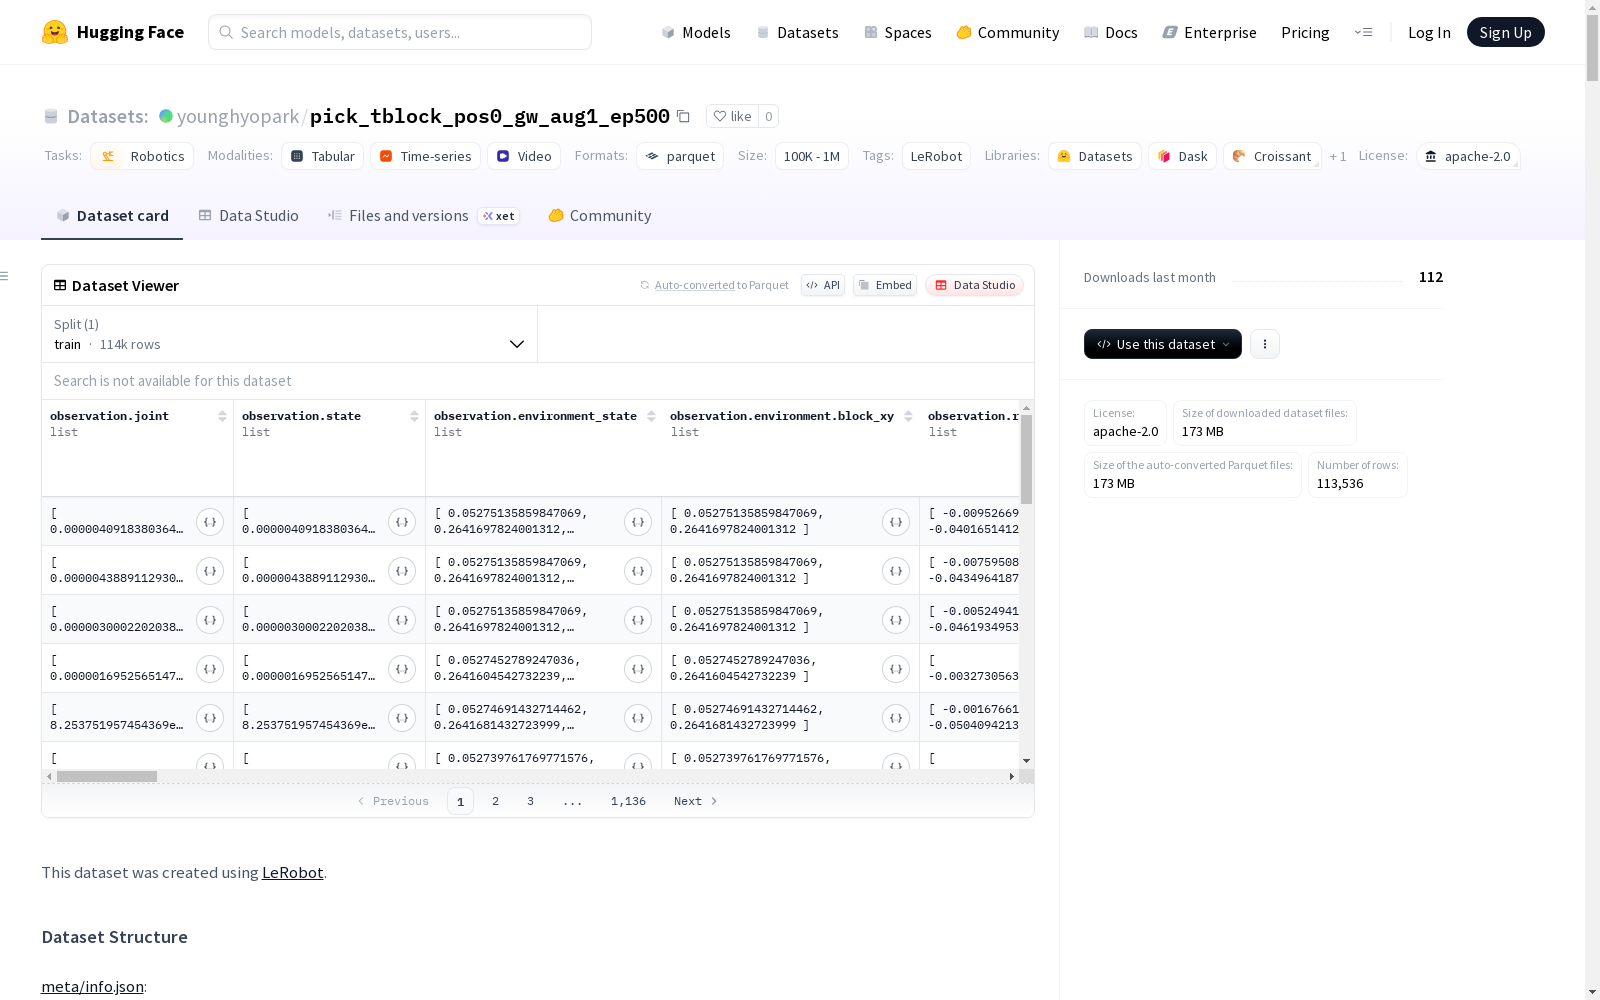Open Data Studio button in viewer header
The height and width of the screenshot is (1000, 1600).
click(975, 285)
